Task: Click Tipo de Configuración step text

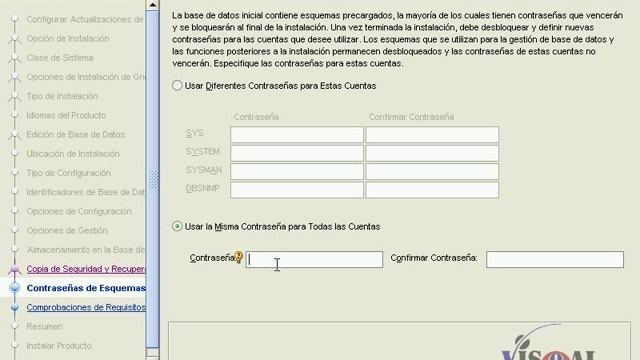Action: coord(69,173)
